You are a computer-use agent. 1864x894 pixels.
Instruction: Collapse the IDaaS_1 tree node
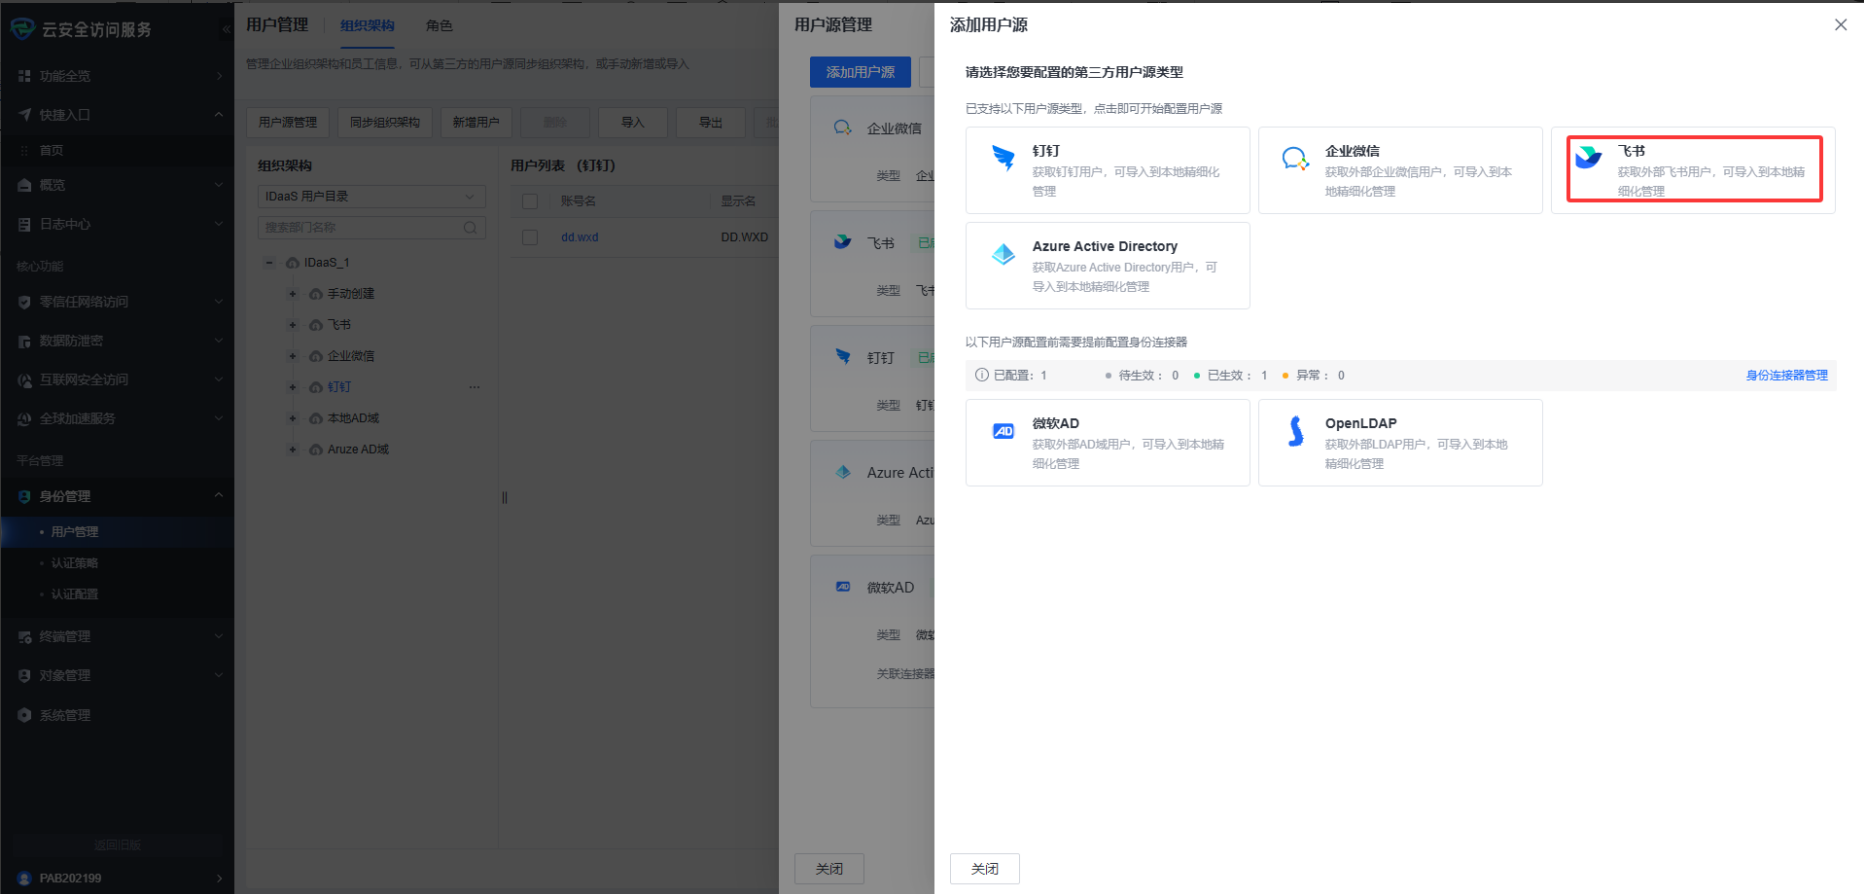tap(269, 263)
